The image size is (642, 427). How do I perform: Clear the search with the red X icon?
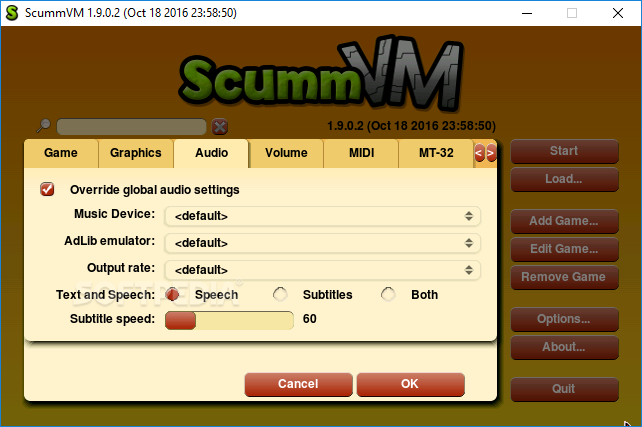point(220,127)
